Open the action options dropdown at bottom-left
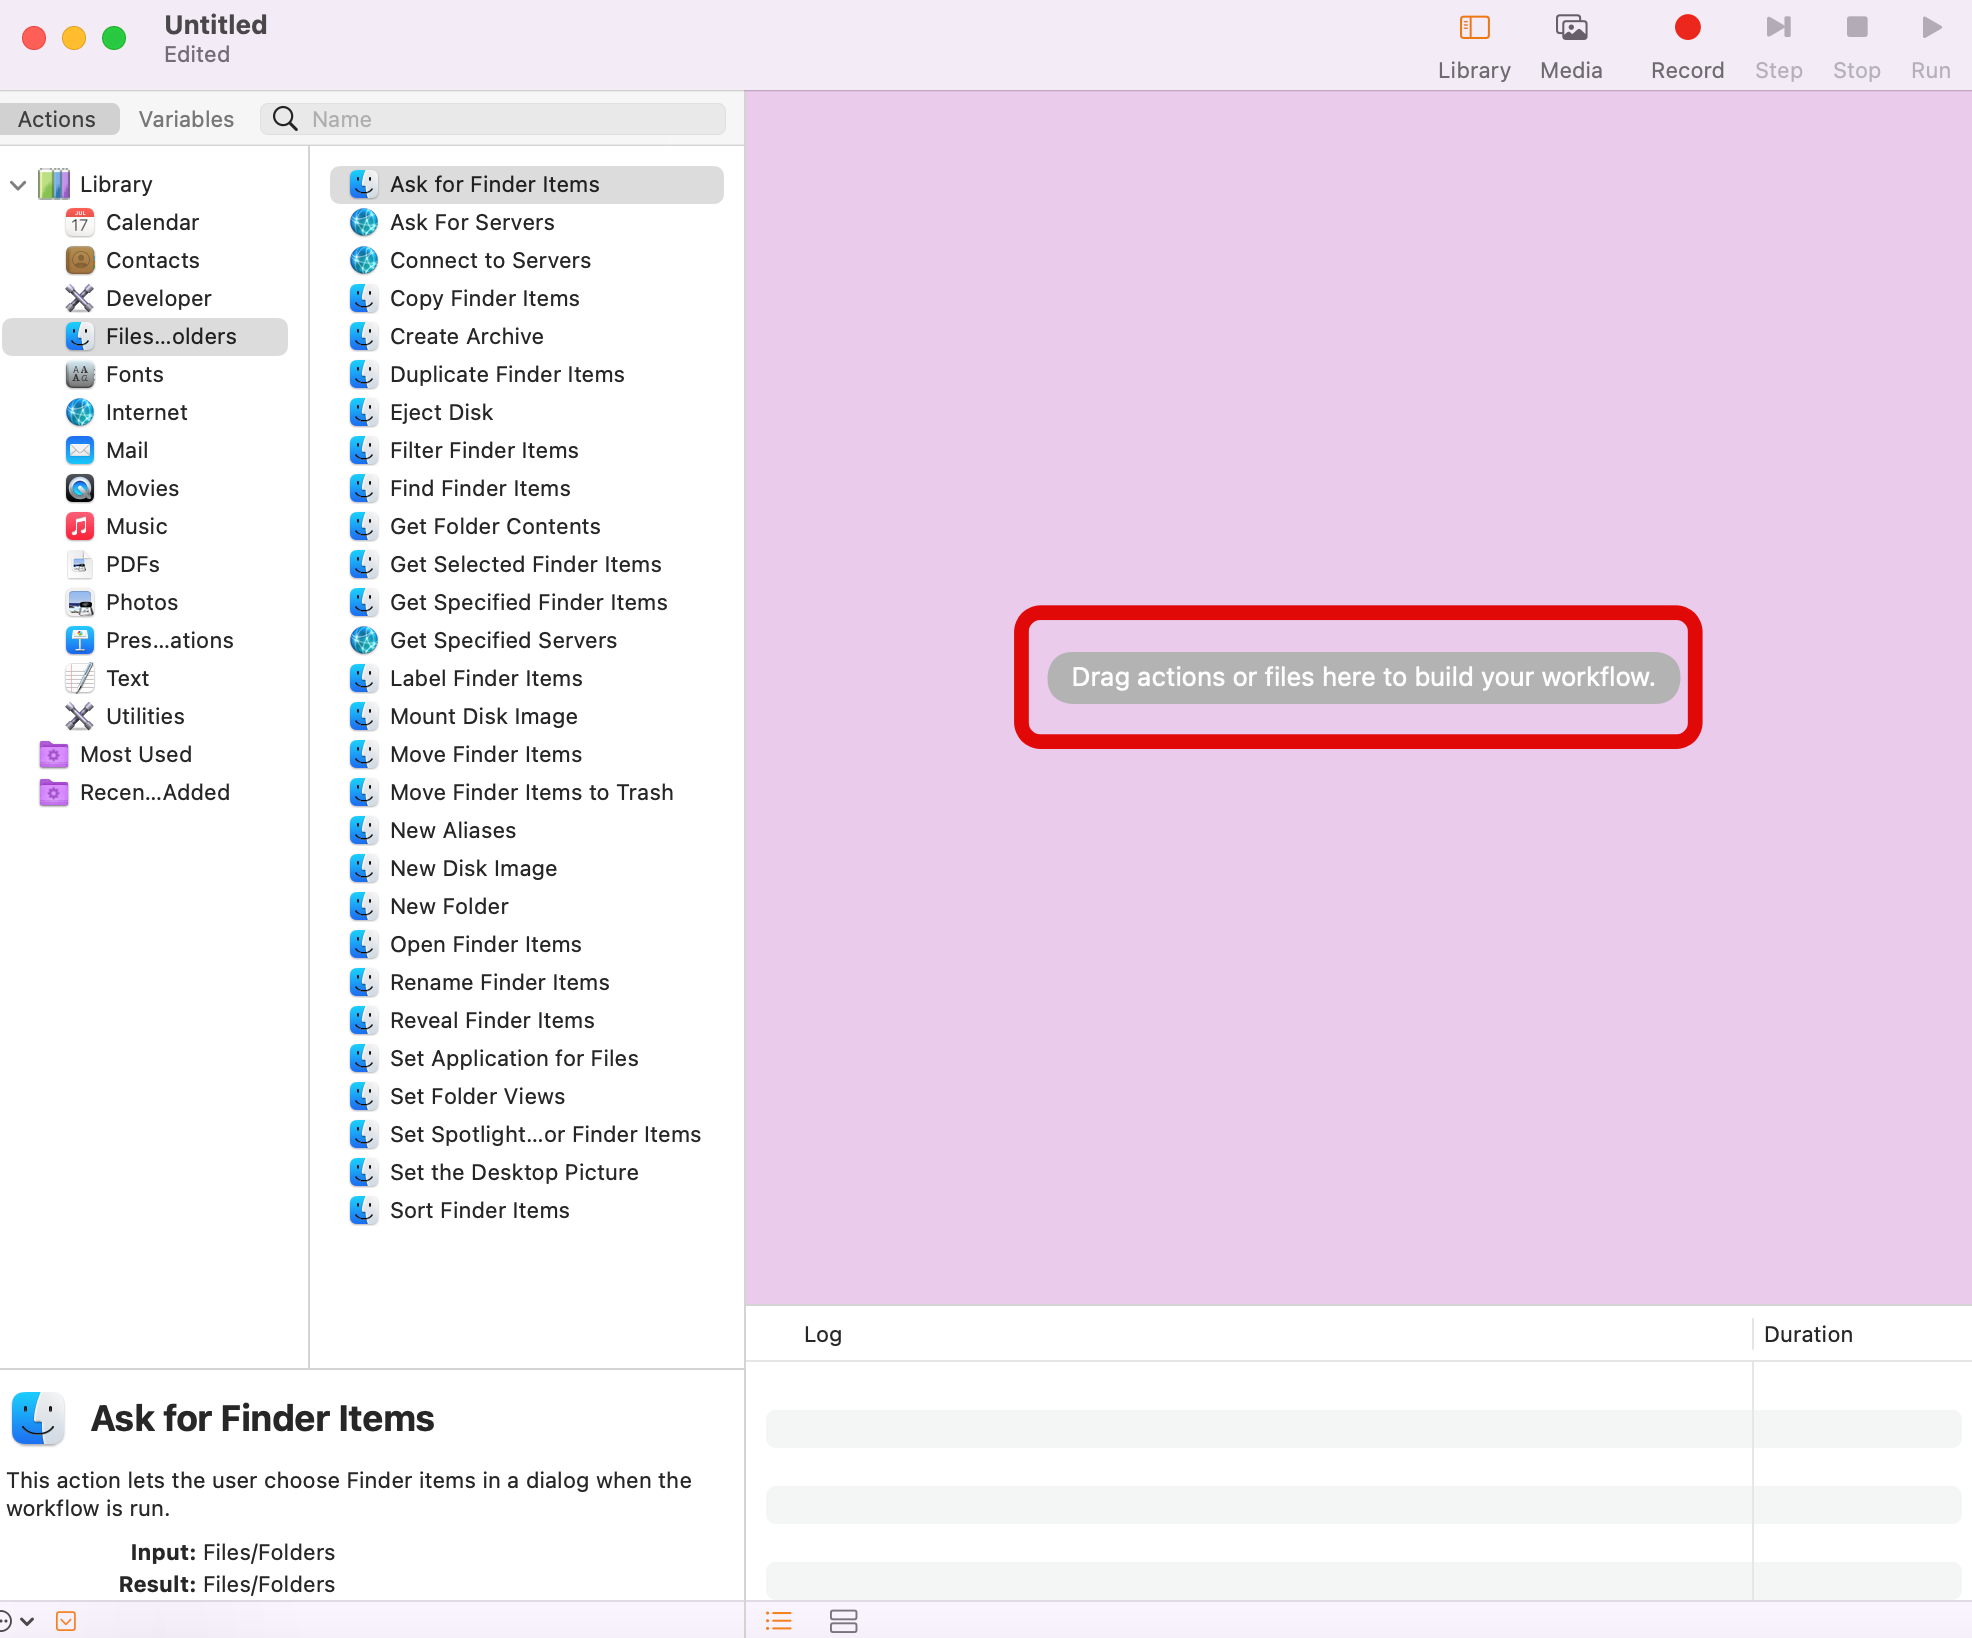The height and width of the screenshot is (1638, 1972). click(16, 1621)
